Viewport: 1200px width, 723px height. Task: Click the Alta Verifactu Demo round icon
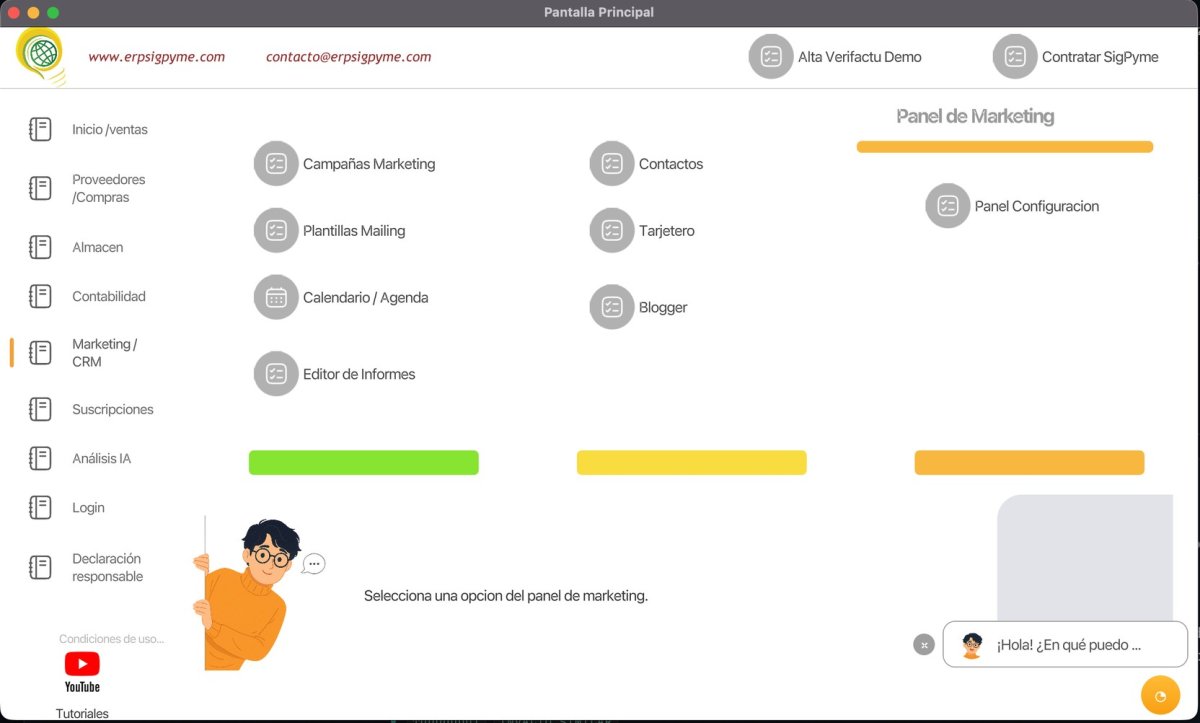pos(771,56)
